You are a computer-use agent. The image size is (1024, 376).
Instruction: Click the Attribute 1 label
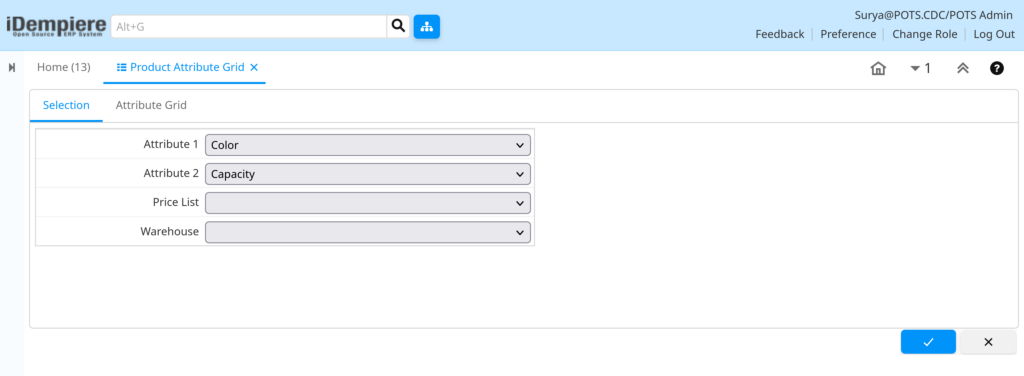click(171, 144)
